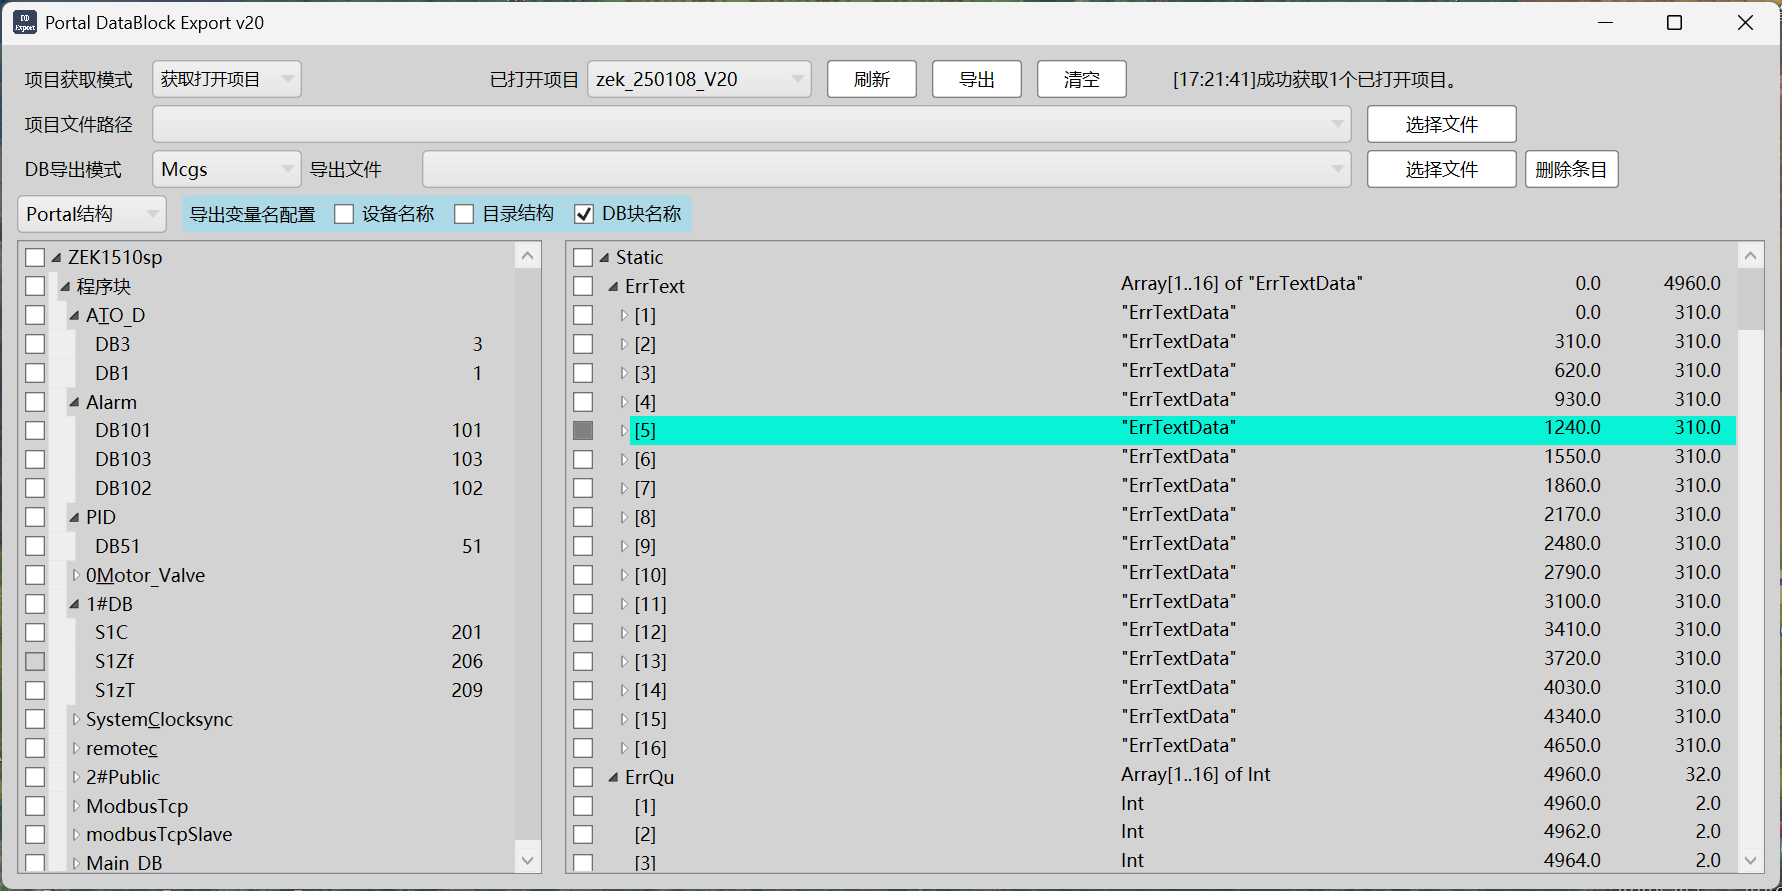Click the 刷新 button

pos(871,79)
